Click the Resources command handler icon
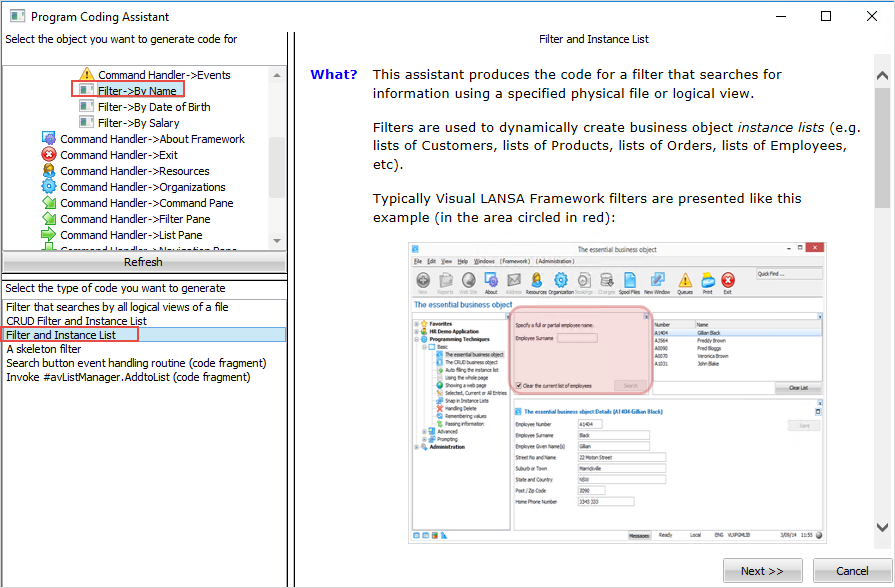895x588 pixels. pos(49,170)
